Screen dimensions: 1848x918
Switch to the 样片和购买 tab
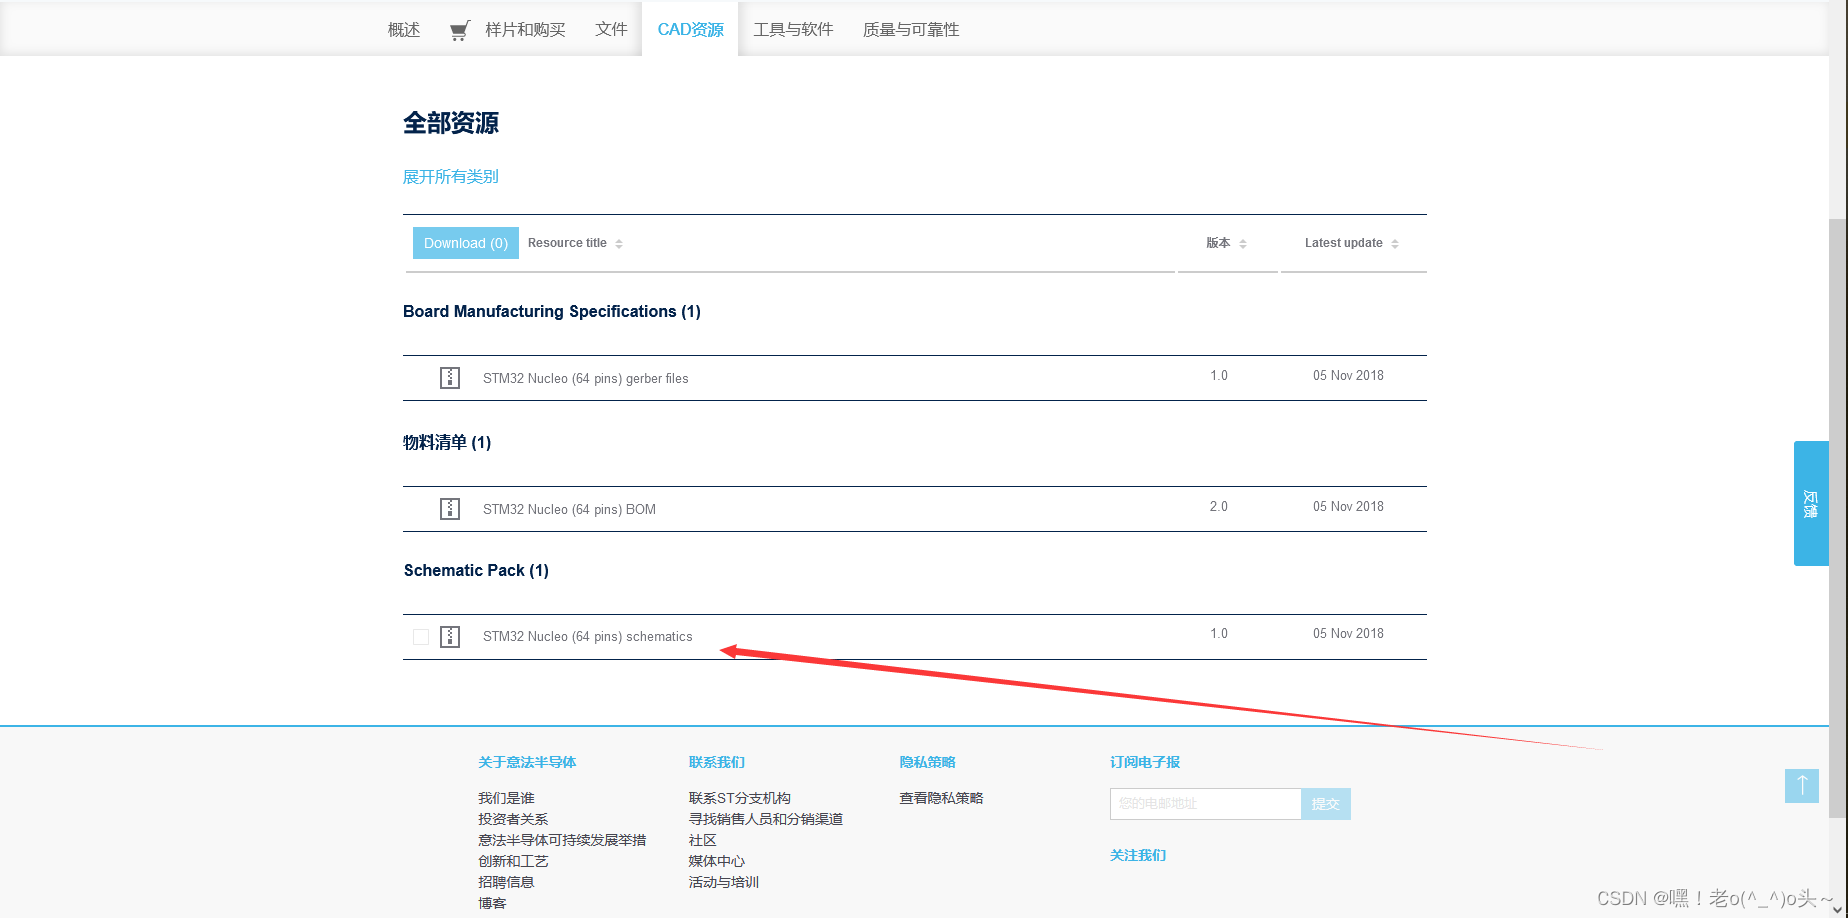point(525,30)
